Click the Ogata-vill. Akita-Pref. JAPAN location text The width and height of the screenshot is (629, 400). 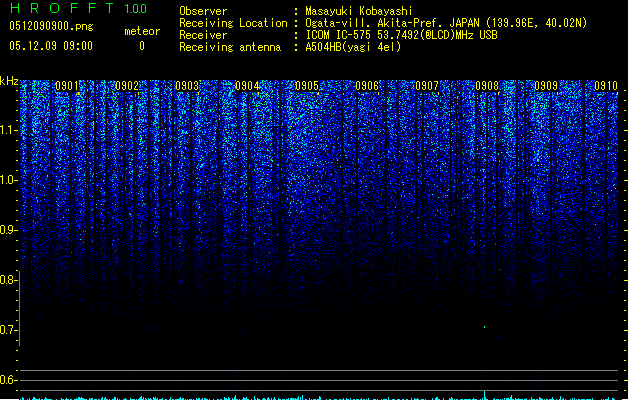[x=446, y=23]
